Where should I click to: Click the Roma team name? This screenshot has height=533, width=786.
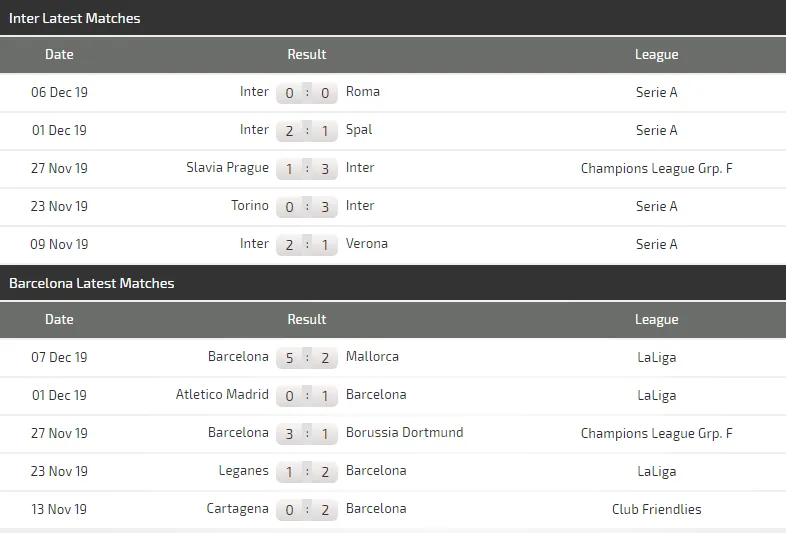pyautogui.click(x=363, y=92)
